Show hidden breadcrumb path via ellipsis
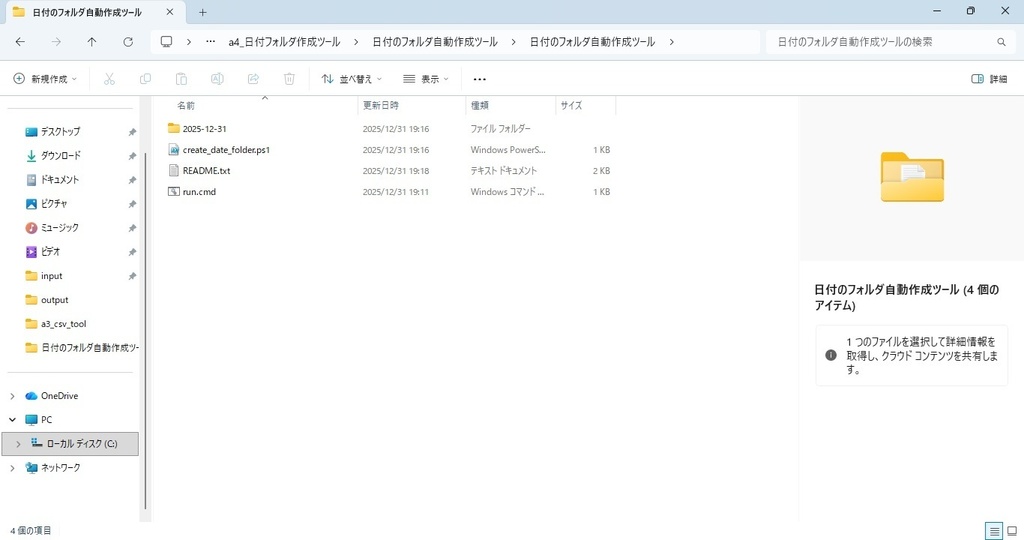 pyautogui.click(x=210, y=42)
